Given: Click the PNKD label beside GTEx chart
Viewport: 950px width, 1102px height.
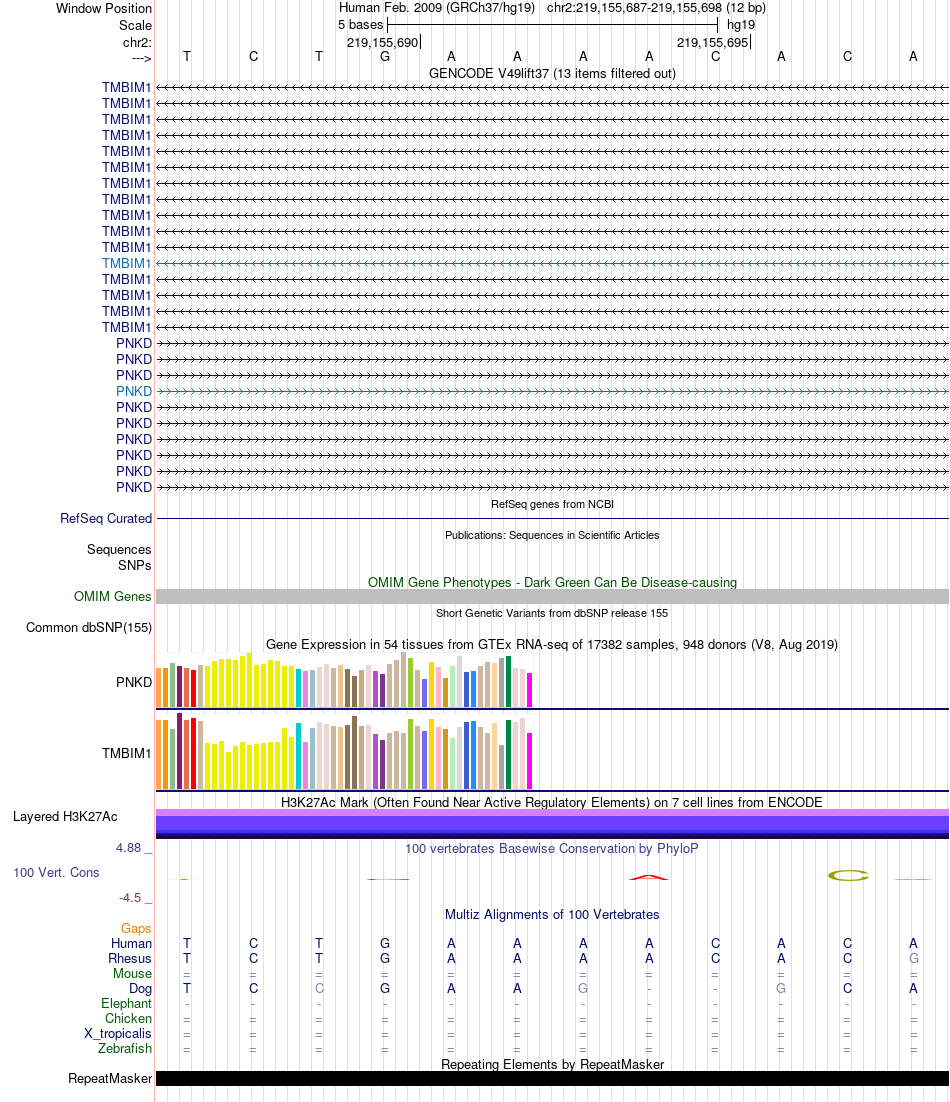Looking at the screenshot, I should [134, 682].
